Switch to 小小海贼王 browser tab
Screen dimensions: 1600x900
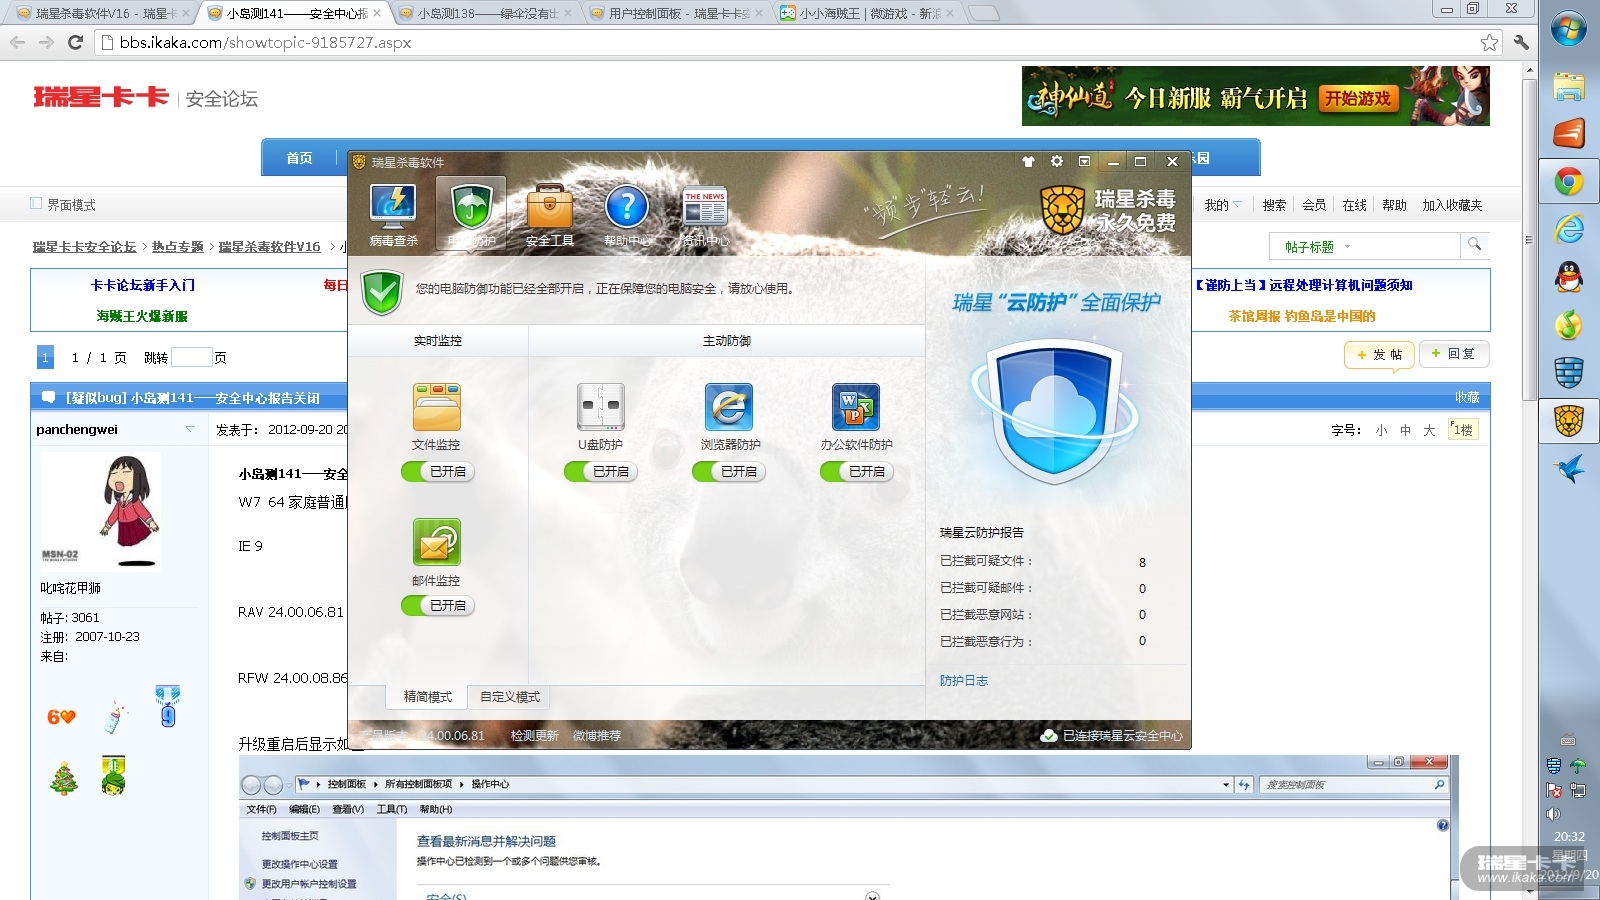tap(868, 13)
